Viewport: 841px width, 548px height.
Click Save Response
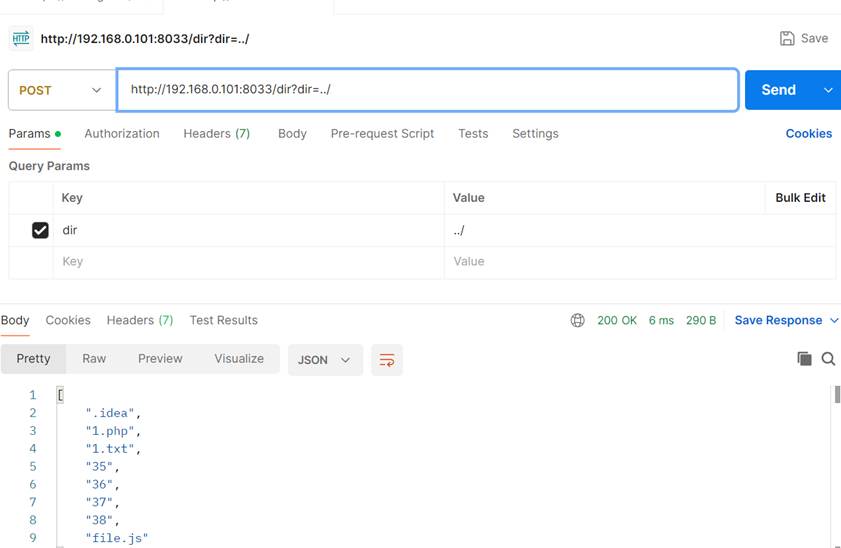click(778, 320)
